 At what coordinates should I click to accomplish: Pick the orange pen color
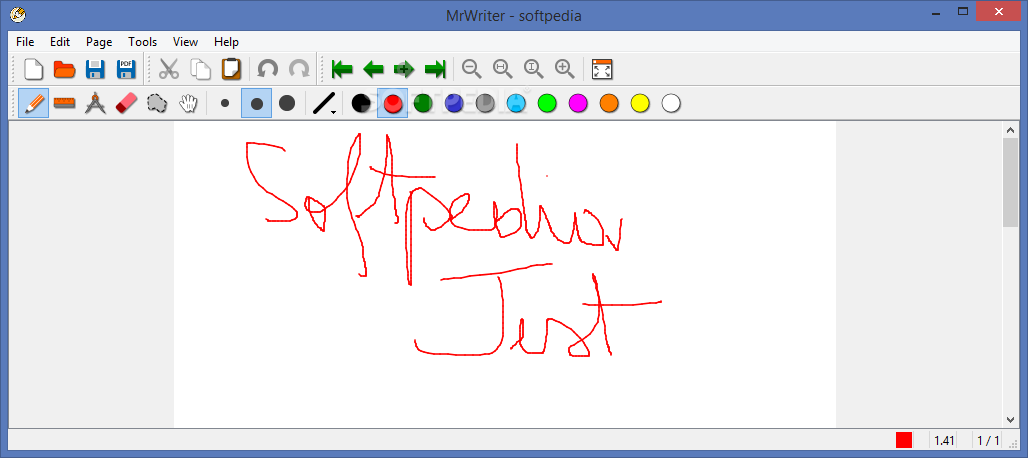pyautogui.click(x=609, y=103)
